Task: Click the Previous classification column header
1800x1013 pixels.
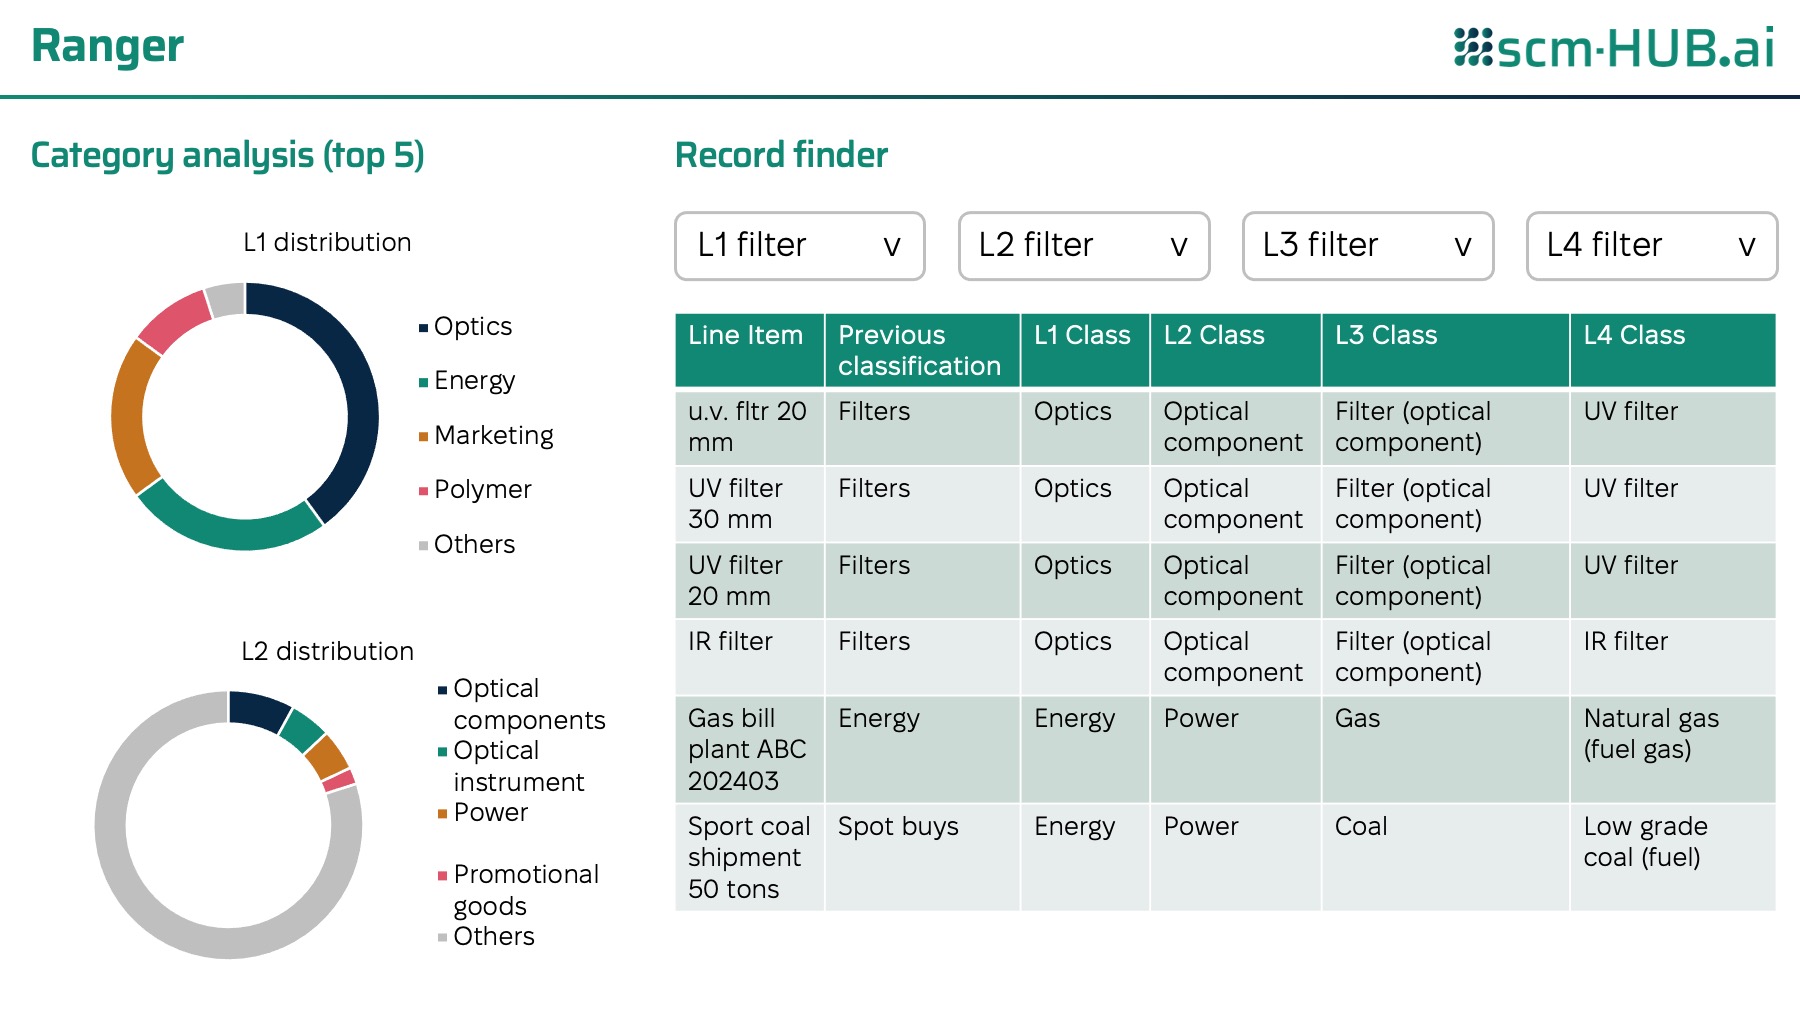Action: coord(922,350)
